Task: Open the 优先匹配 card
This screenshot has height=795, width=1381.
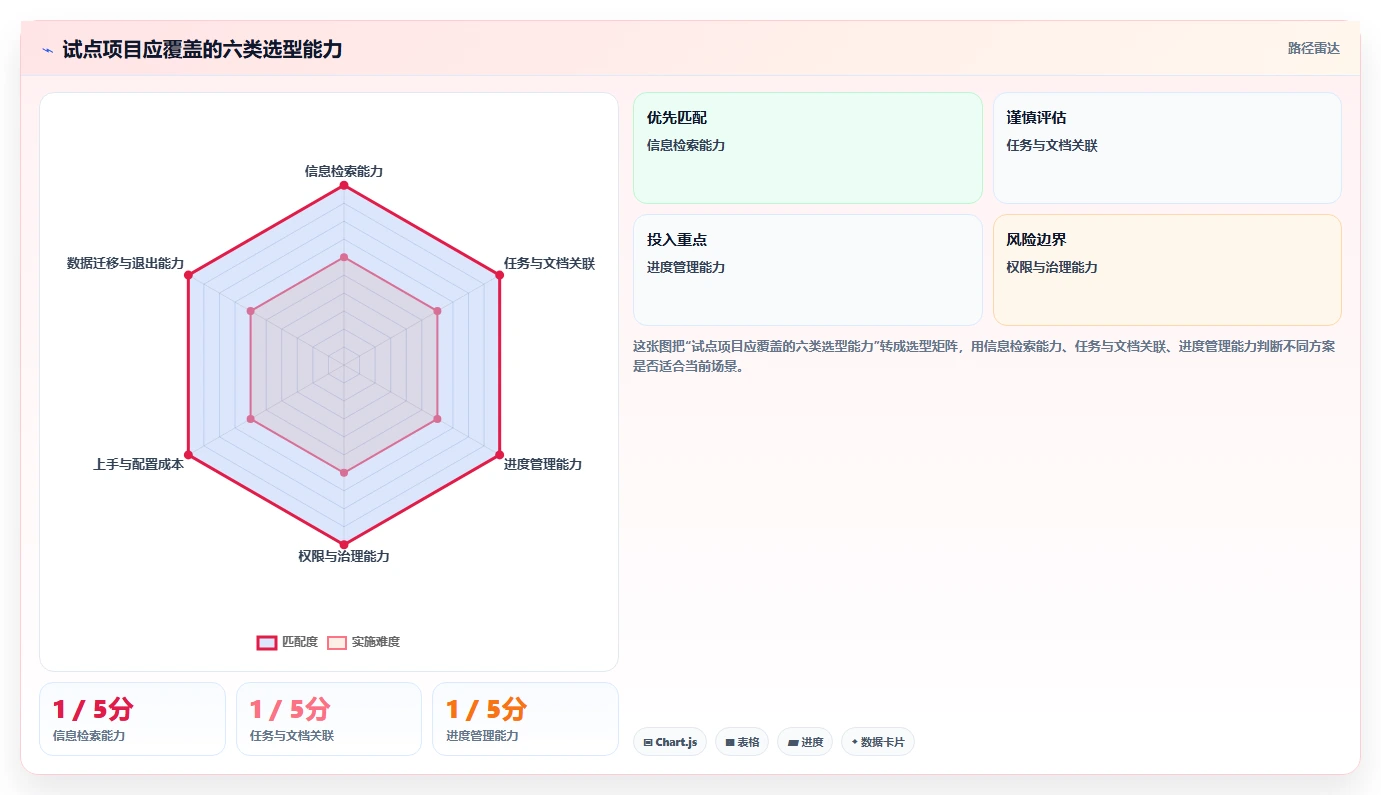Action: tap(808, 148)
